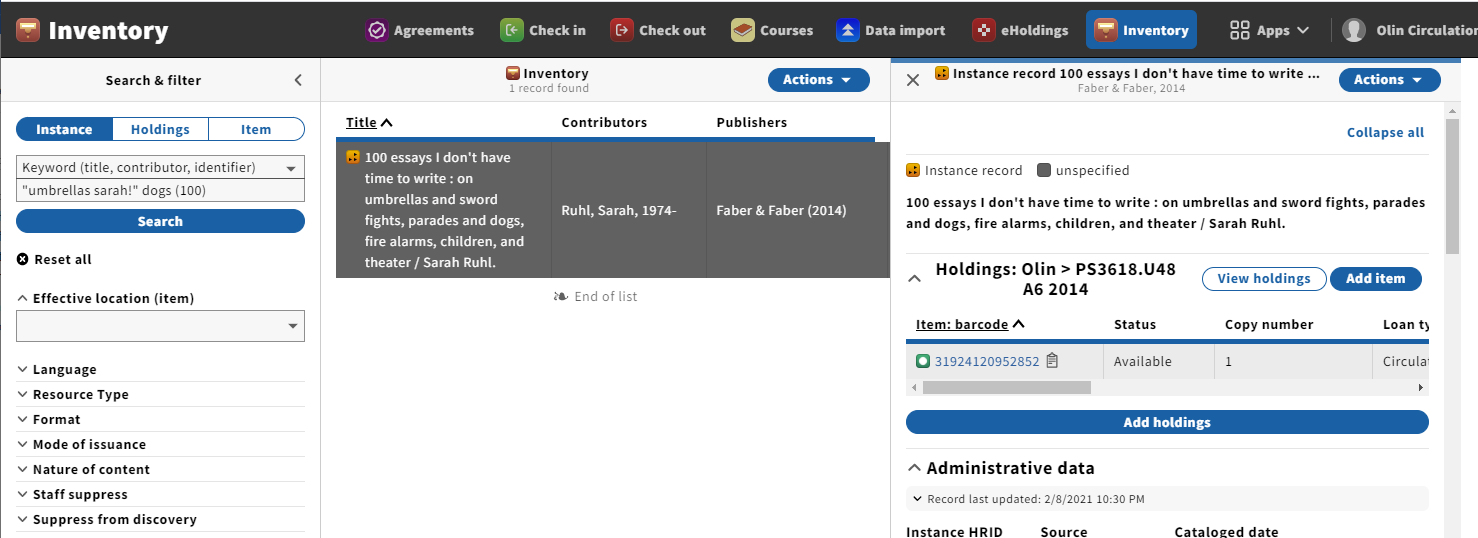1478x538 pixels.
Task: Open the Agreements app icon
Action: click(376, 30)
